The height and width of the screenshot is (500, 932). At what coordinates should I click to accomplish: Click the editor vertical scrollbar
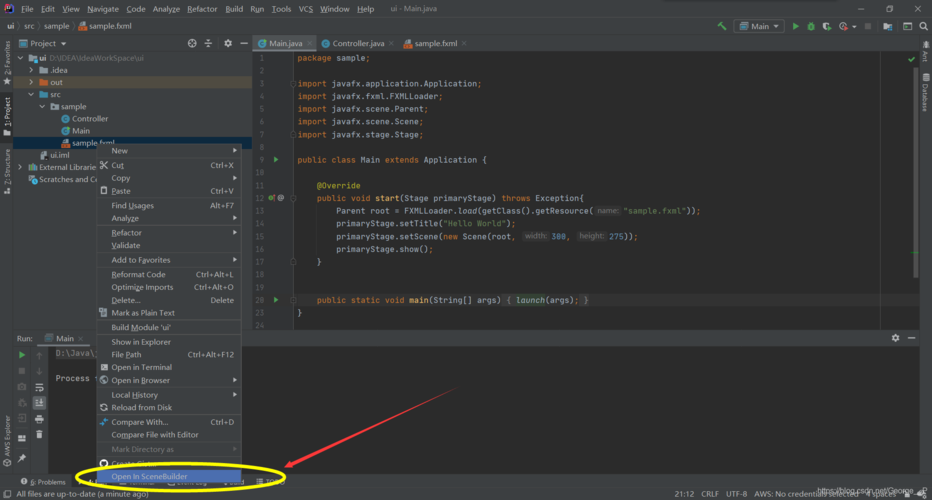coord(916,172)
